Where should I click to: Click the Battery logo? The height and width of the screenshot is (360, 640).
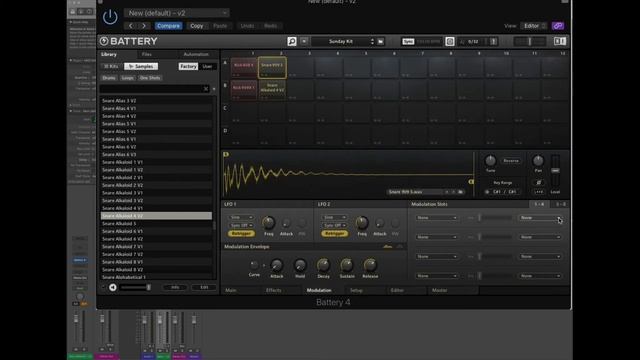[129, 41]
